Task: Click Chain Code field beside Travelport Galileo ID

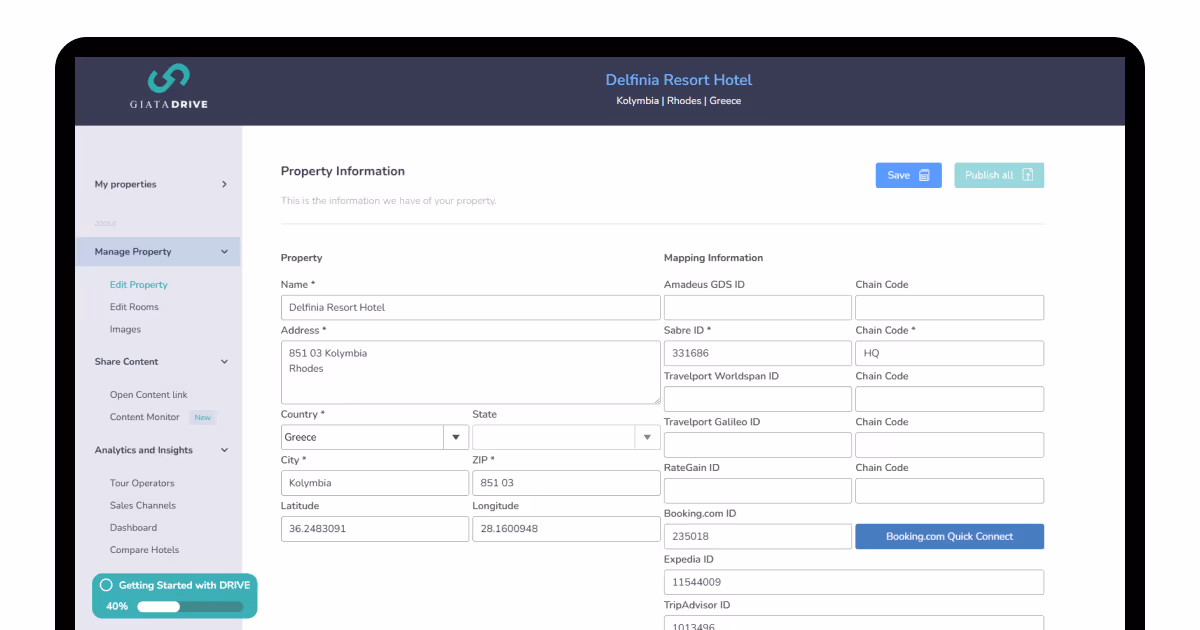Action: coord(949,445)
